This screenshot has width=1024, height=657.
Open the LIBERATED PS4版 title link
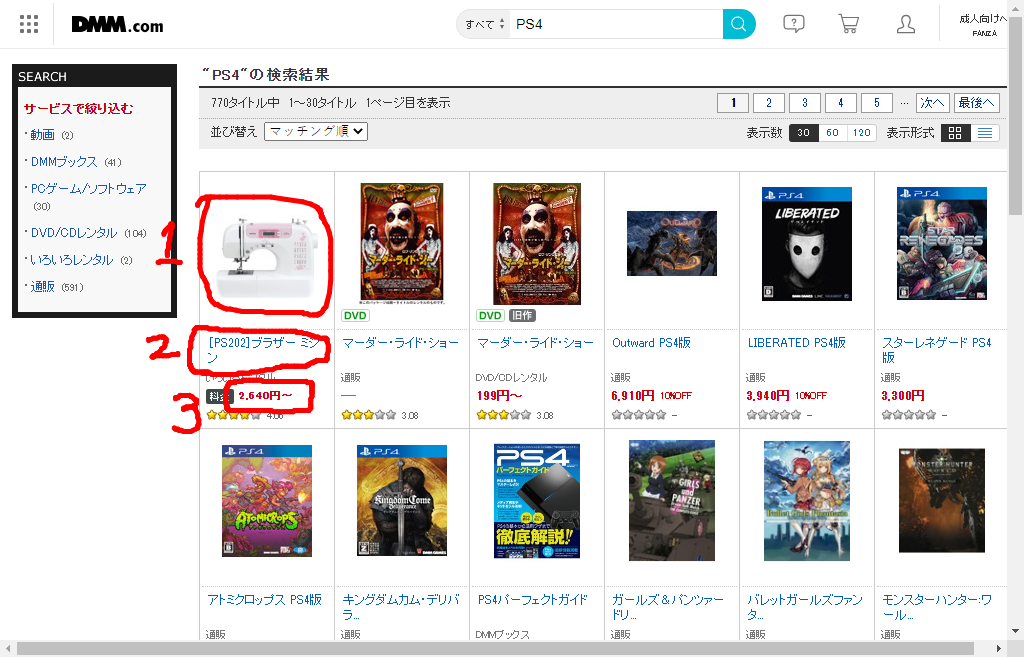[x=797, y=343]
